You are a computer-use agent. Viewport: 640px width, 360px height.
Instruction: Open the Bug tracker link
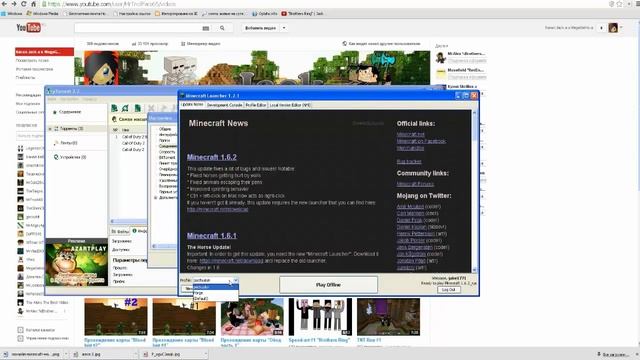(x=409, y=162)
